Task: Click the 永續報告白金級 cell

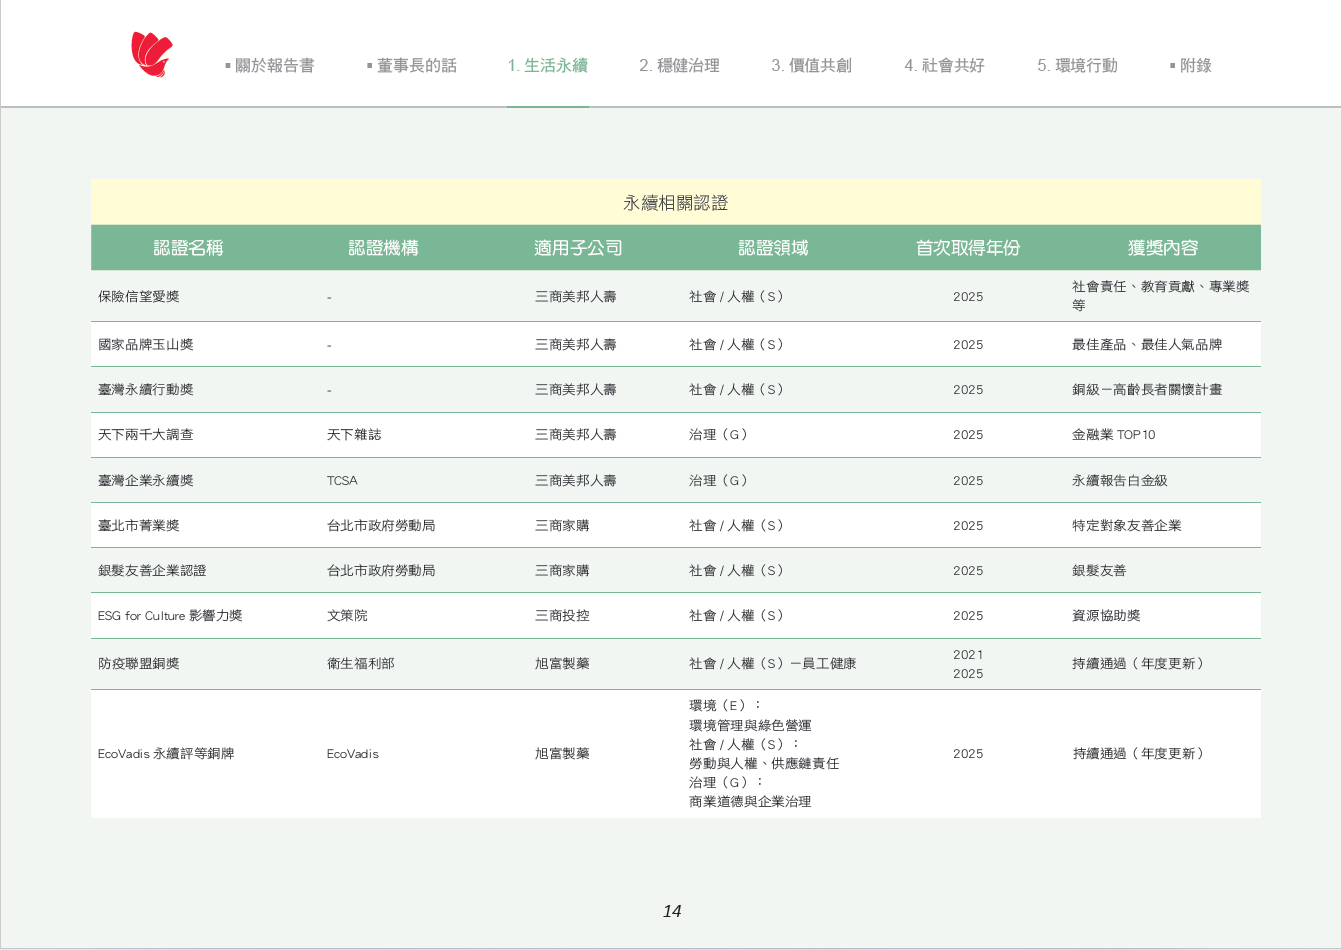Action: coord(1120,481)
